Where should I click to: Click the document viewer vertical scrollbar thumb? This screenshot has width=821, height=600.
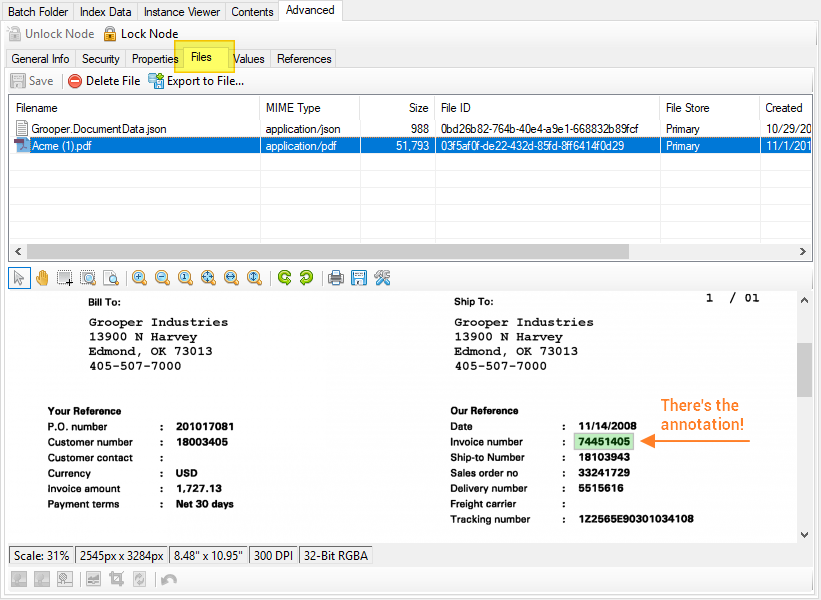tap(804, 370)
